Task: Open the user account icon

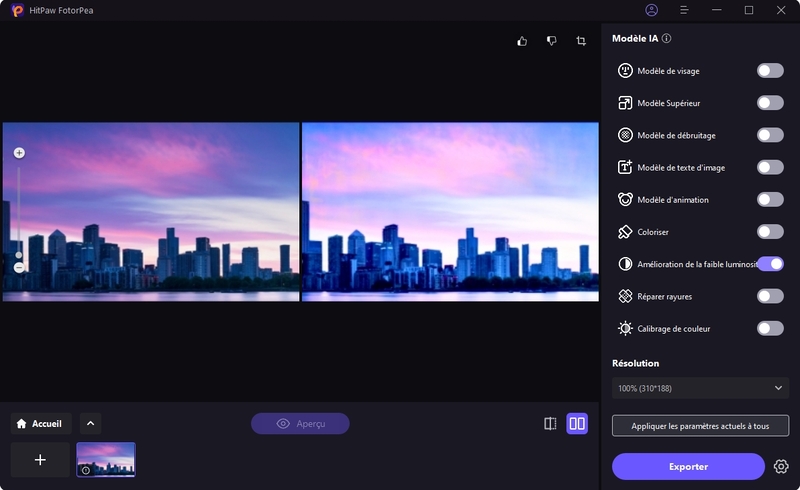Action: [652, 10]
